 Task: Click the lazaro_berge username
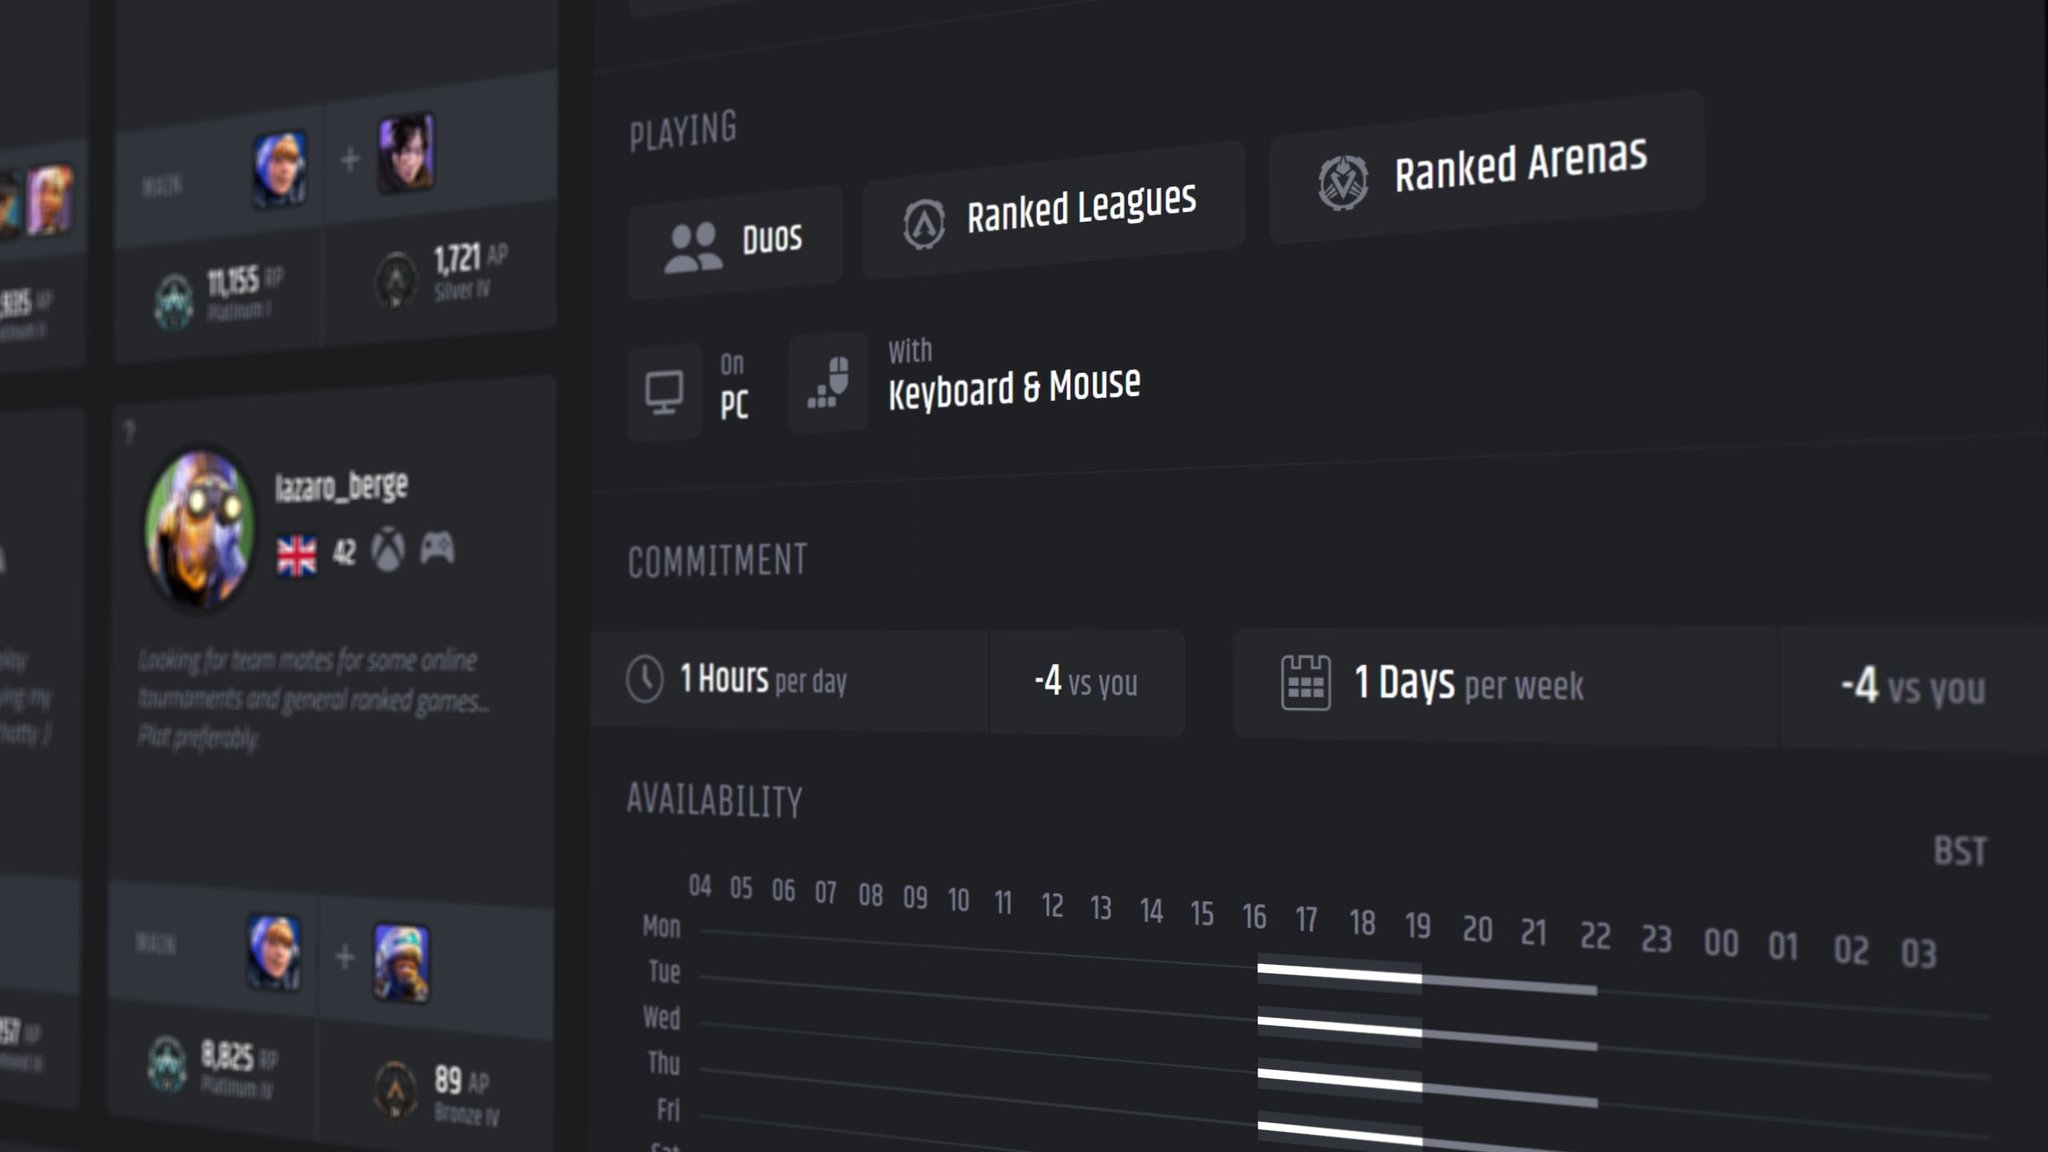tap(341, 487)
